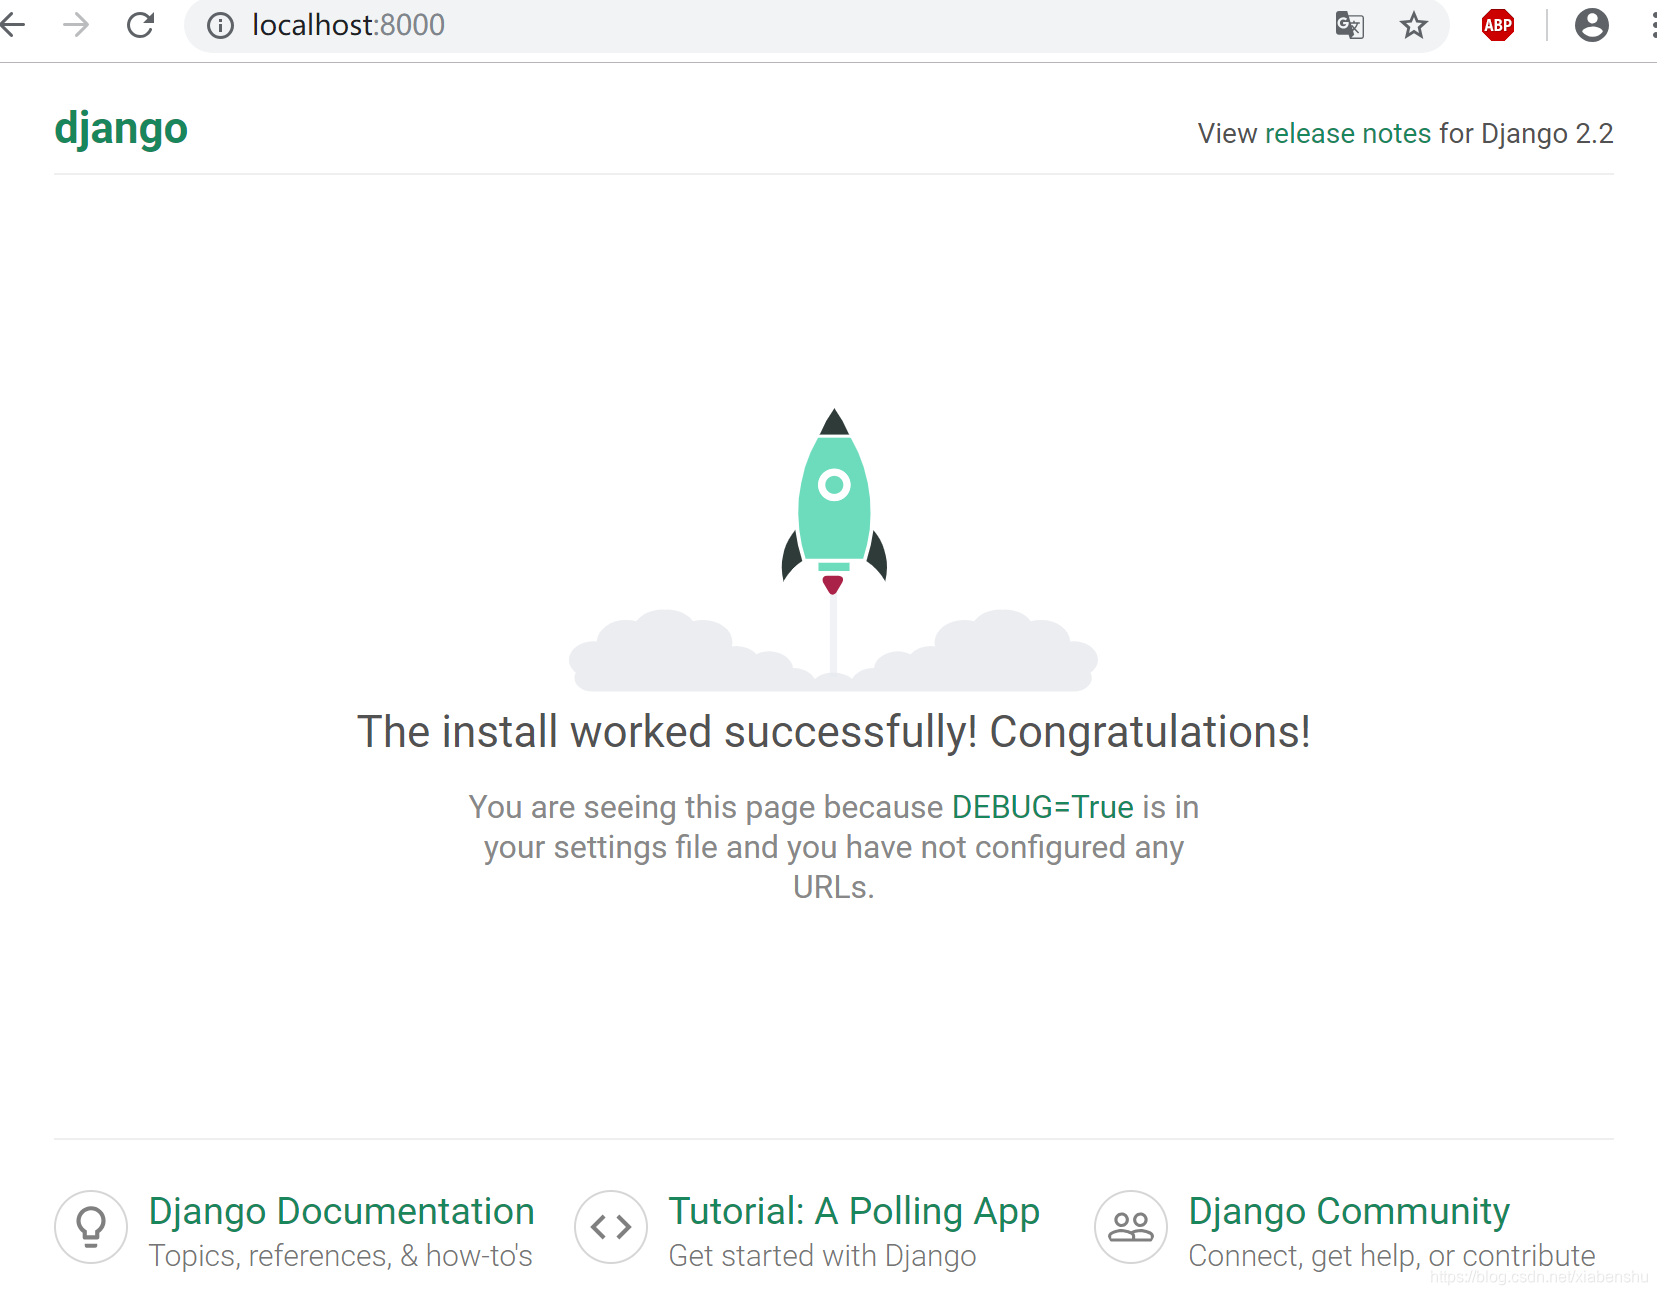
Task: Click the people community icon
Action: tap(1131, 1226)
